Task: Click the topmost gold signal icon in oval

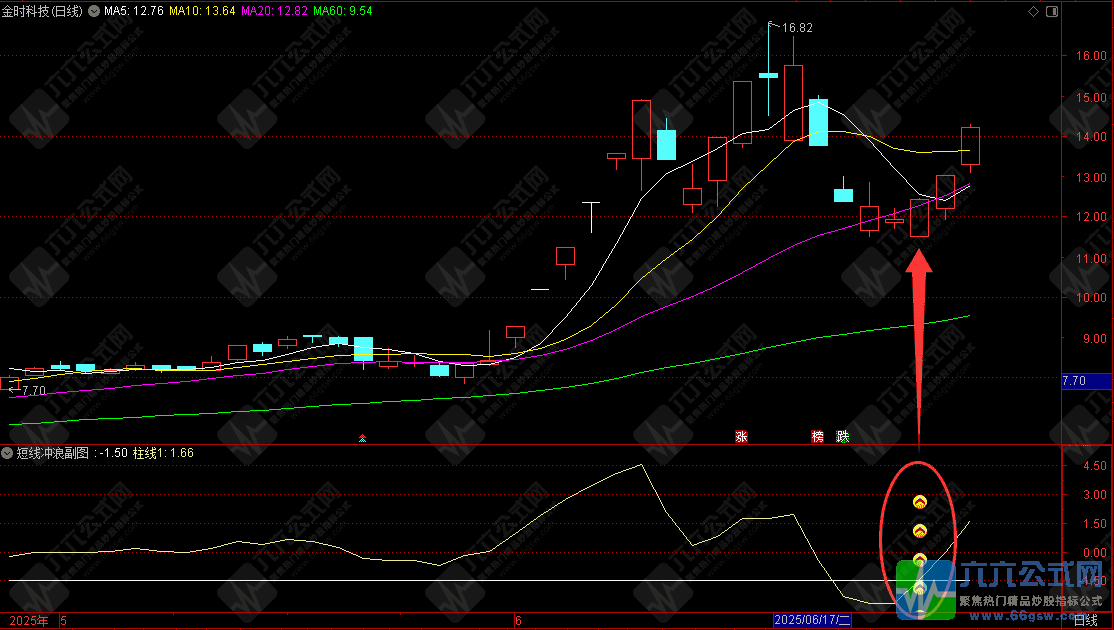Action: pos(919,501)
